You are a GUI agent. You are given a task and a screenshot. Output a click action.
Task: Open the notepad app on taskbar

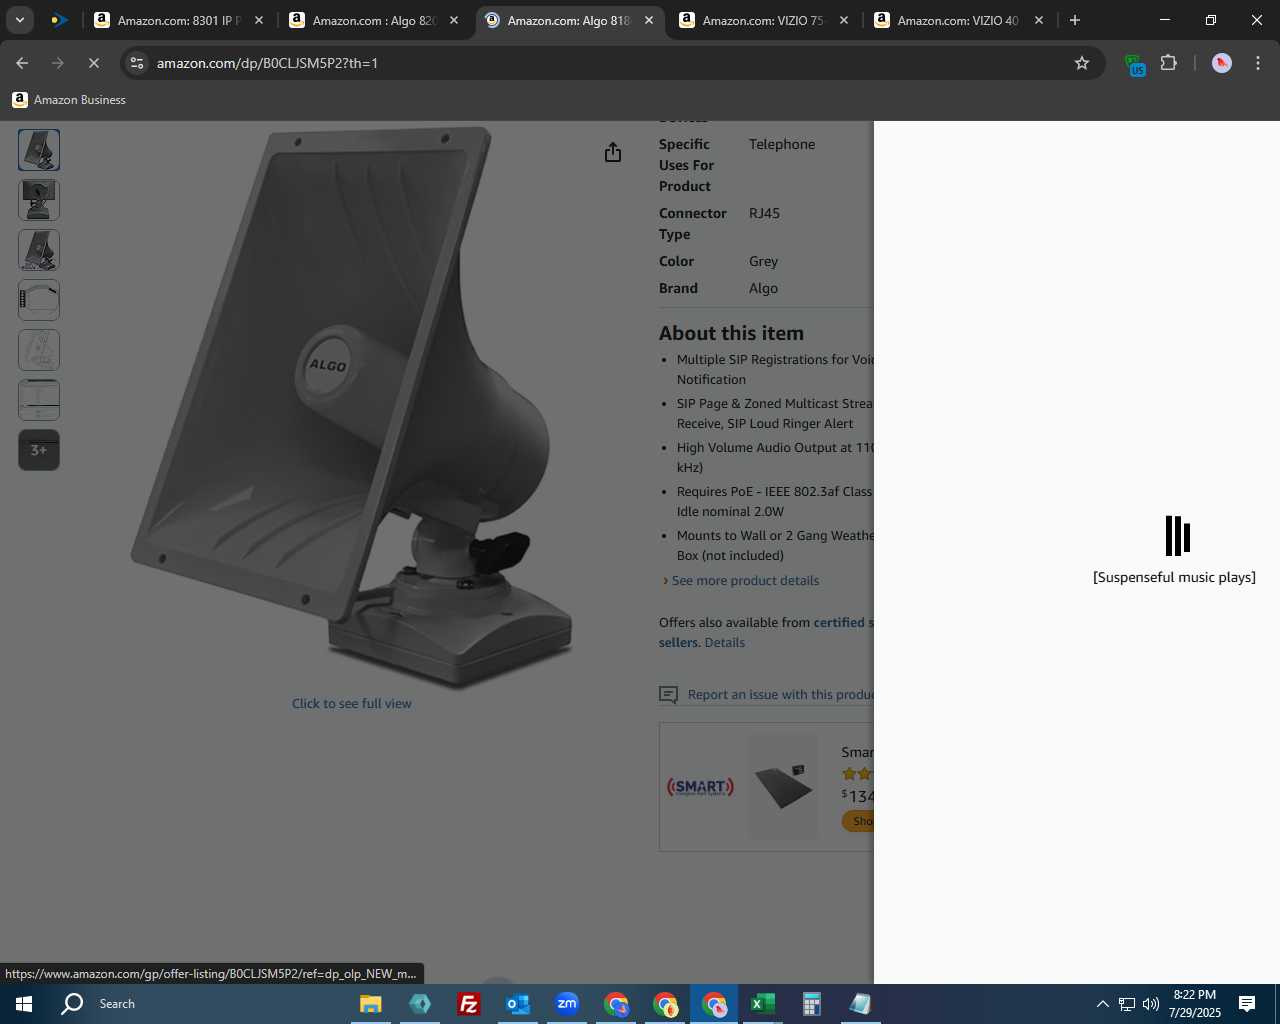(x=861, y=1004)
